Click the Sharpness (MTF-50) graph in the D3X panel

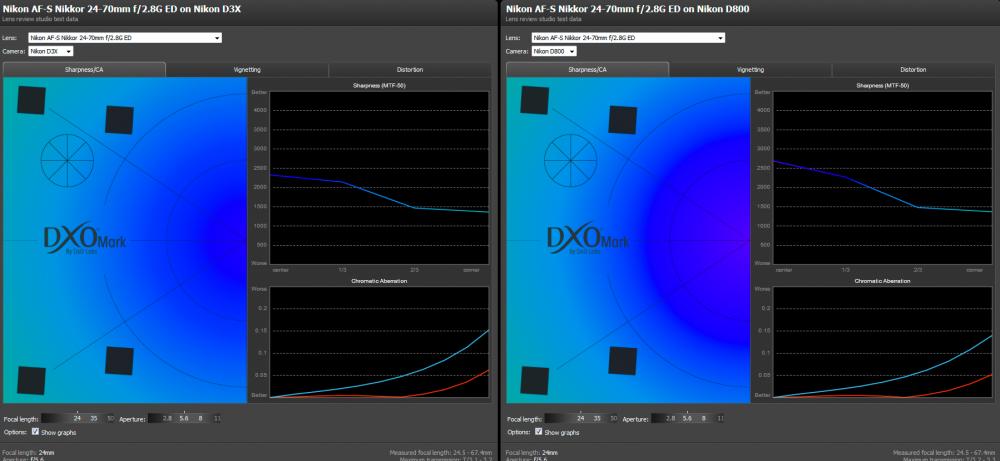tap(379, 178)
